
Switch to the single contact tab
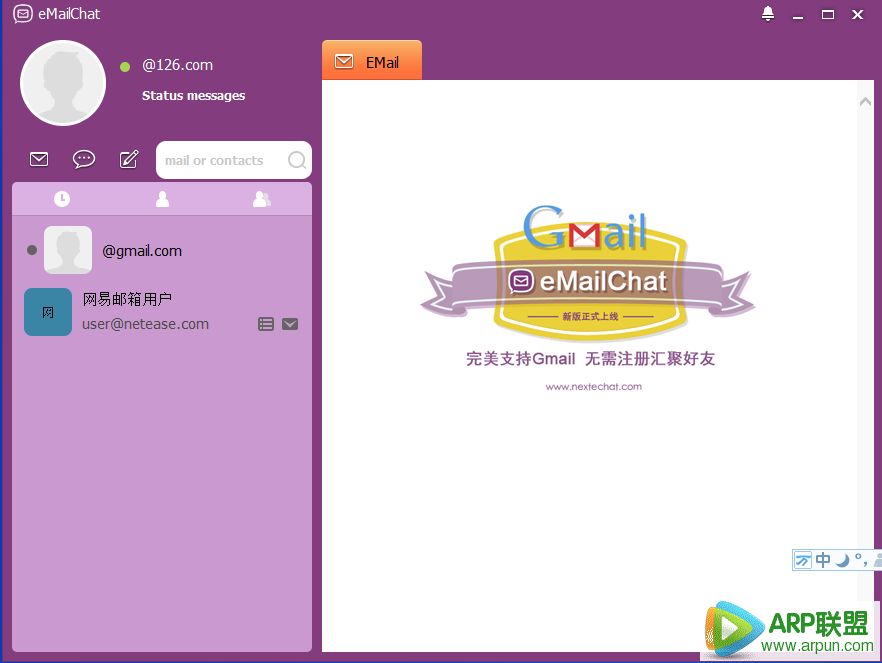[x=163, y=199]
